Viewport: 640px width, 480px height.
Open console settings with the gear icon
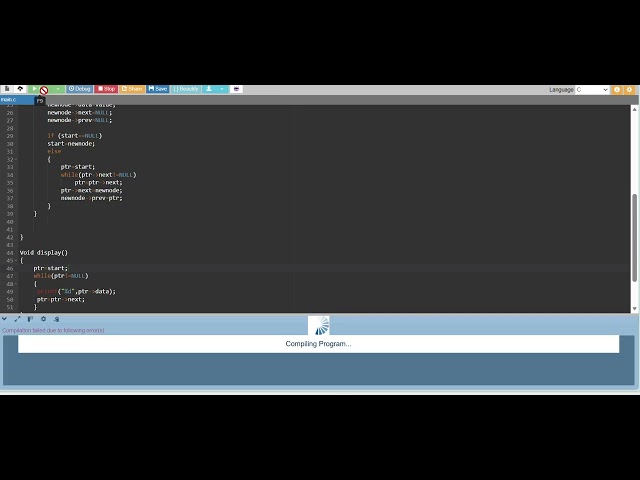point(44,319)
